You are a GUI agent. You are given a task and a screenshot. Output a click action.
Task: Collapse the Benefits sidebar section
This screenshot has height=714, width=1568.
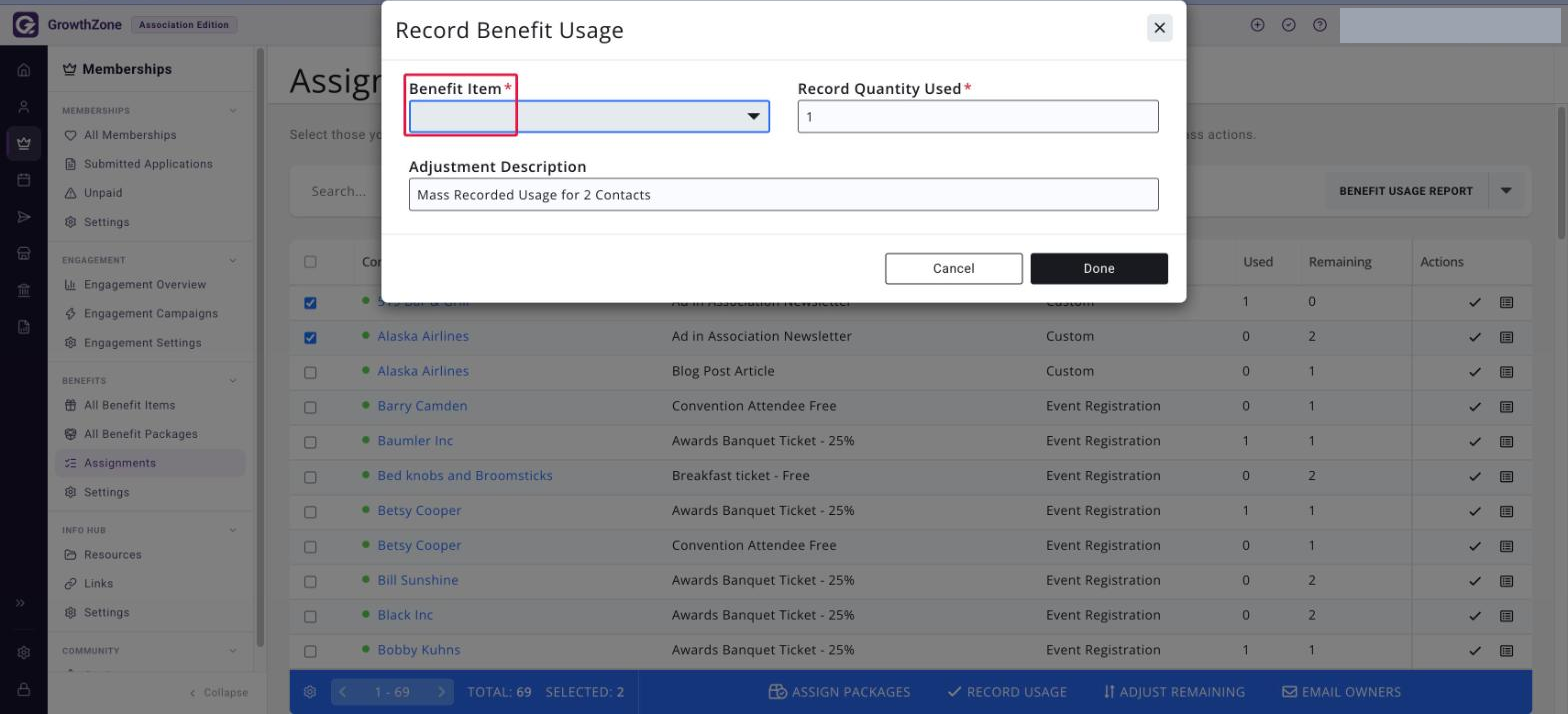(233, 381)
